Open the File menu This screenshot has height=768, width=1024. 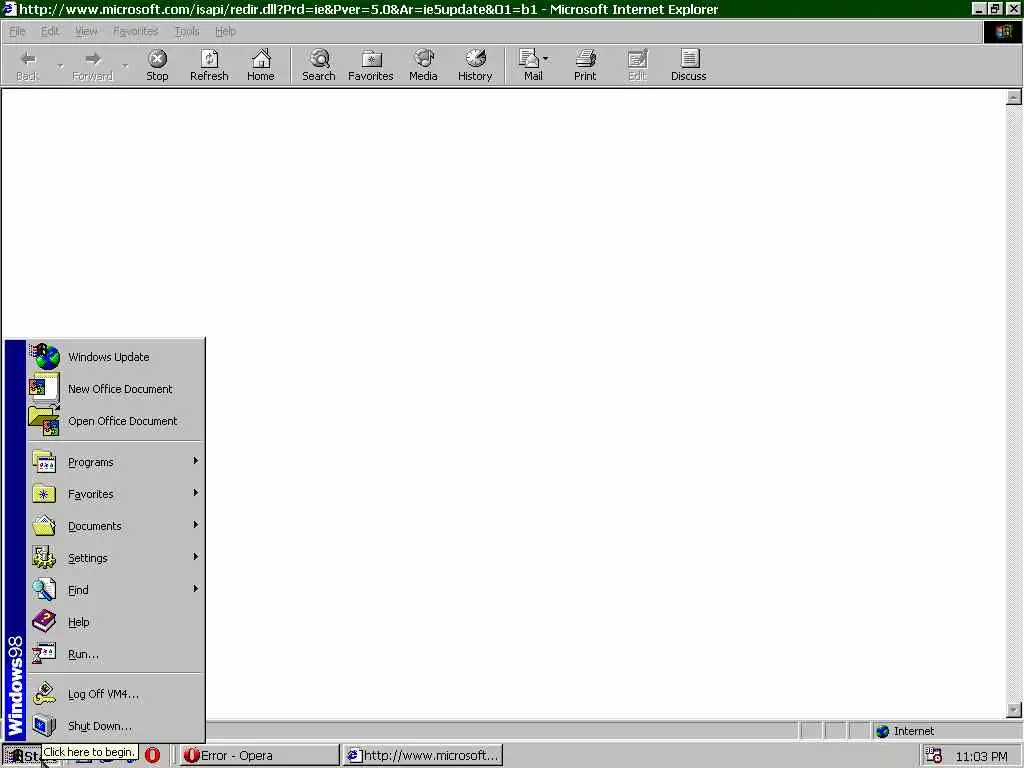coord(17,31)
